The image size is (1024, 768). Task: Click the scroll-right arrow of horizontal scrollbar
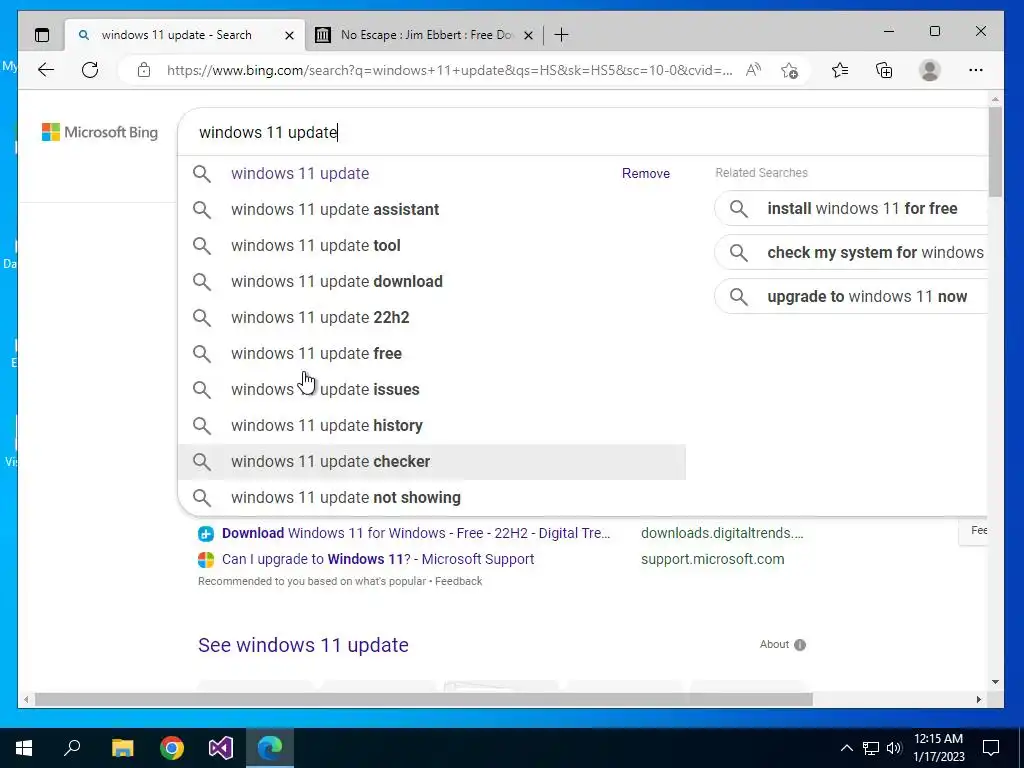click(x=978, y=699)
